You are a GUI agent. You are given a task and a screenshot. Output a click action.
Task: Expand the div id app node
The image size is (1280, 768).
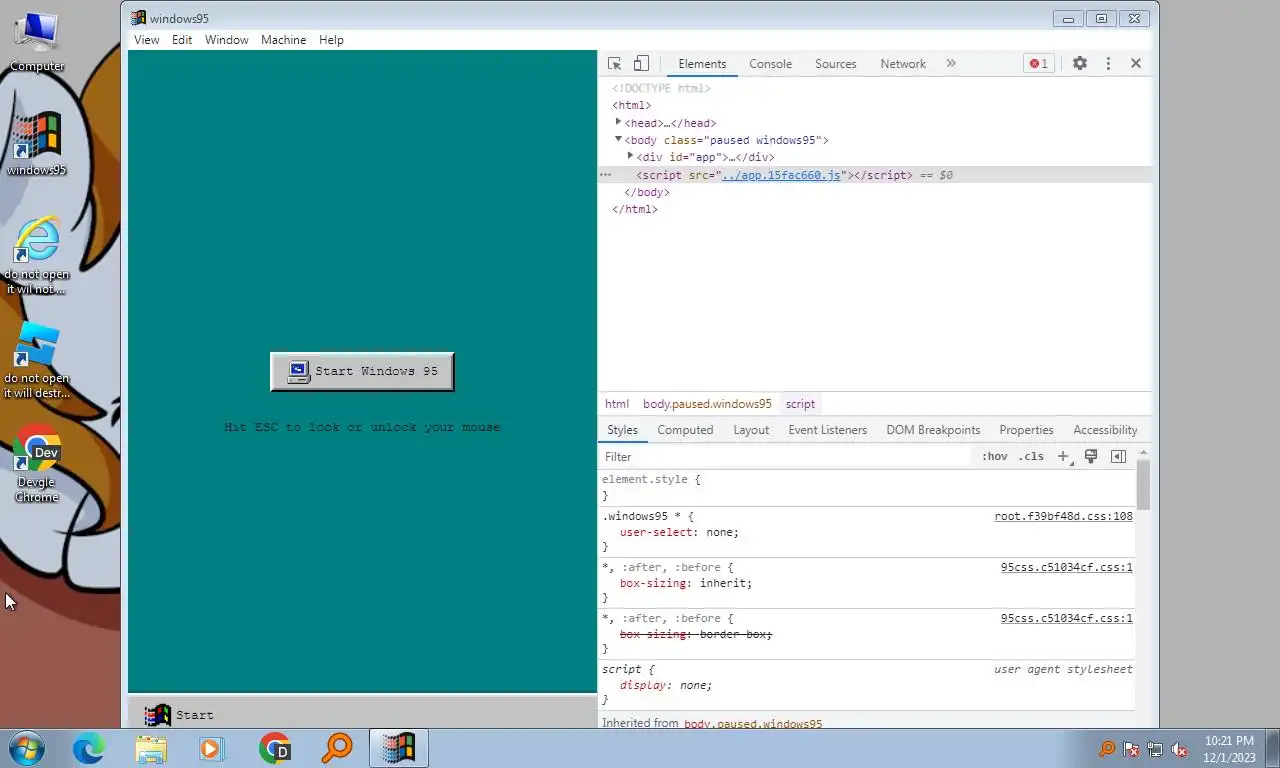click(630, 156)
